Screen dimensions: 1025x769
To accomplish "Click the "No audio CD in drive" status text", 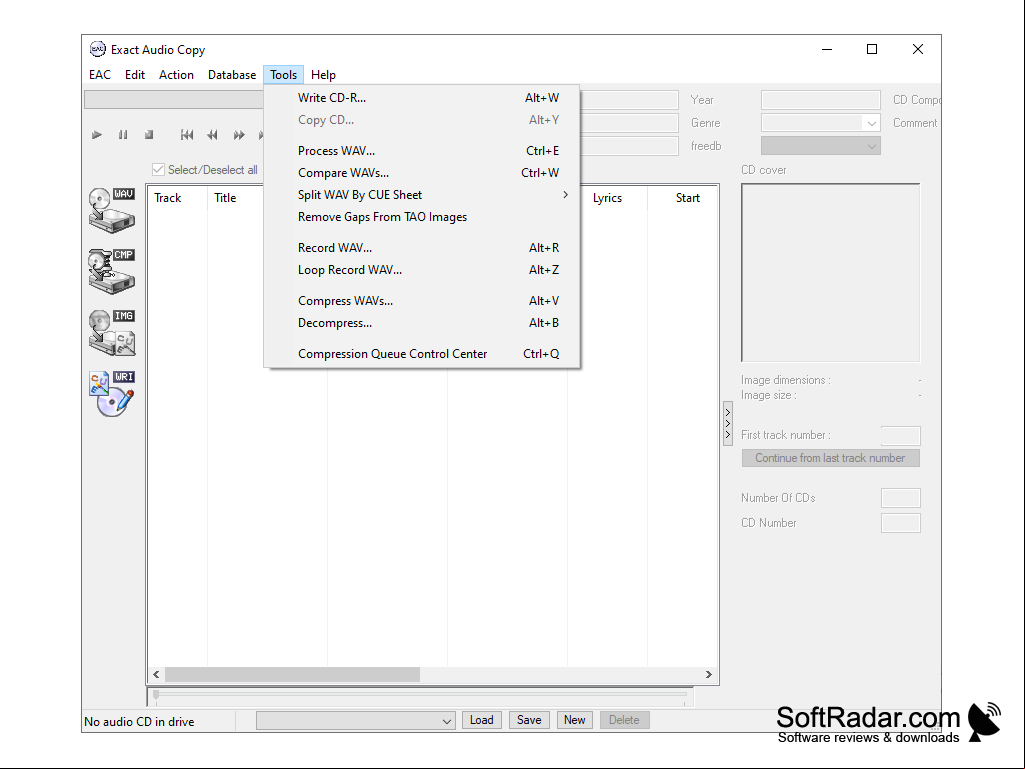I will 139,722.
